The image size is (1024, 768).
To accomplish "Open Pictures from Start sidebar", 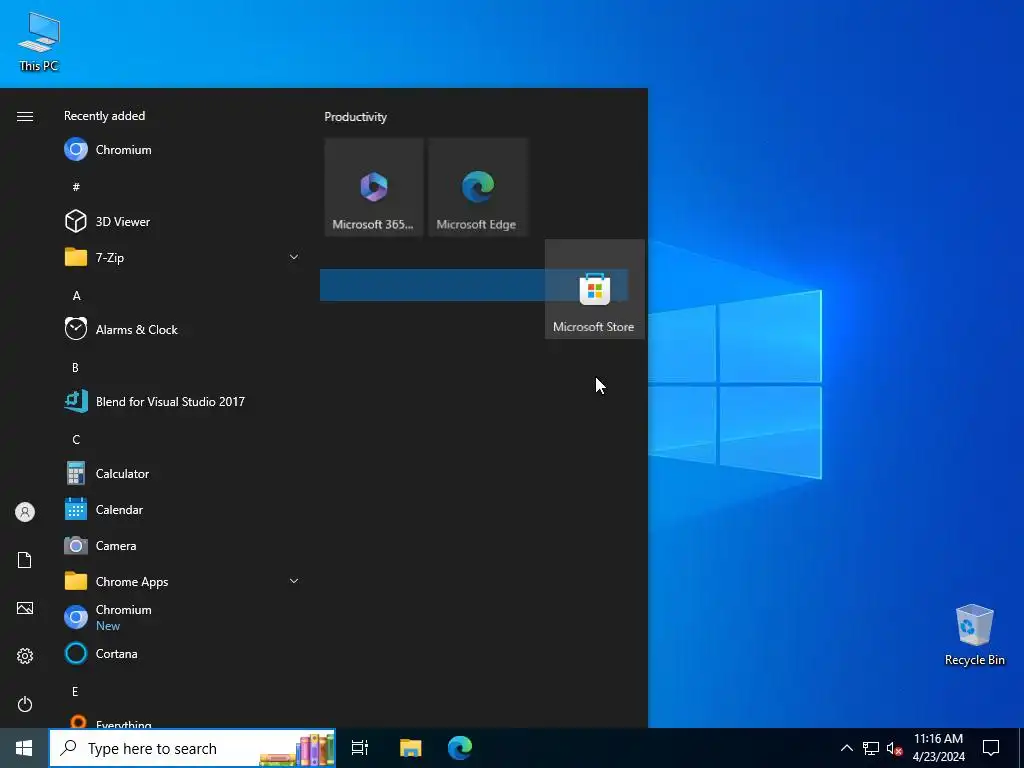I will click(x=25, y=608).
